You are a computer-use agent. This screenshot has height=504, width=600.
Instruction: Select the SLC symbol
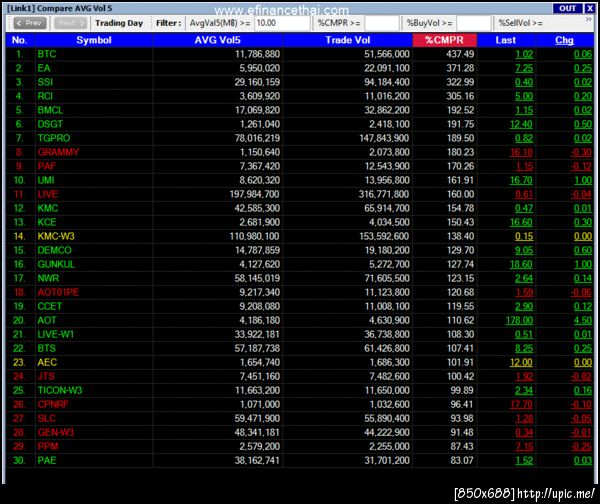point(46,418)
